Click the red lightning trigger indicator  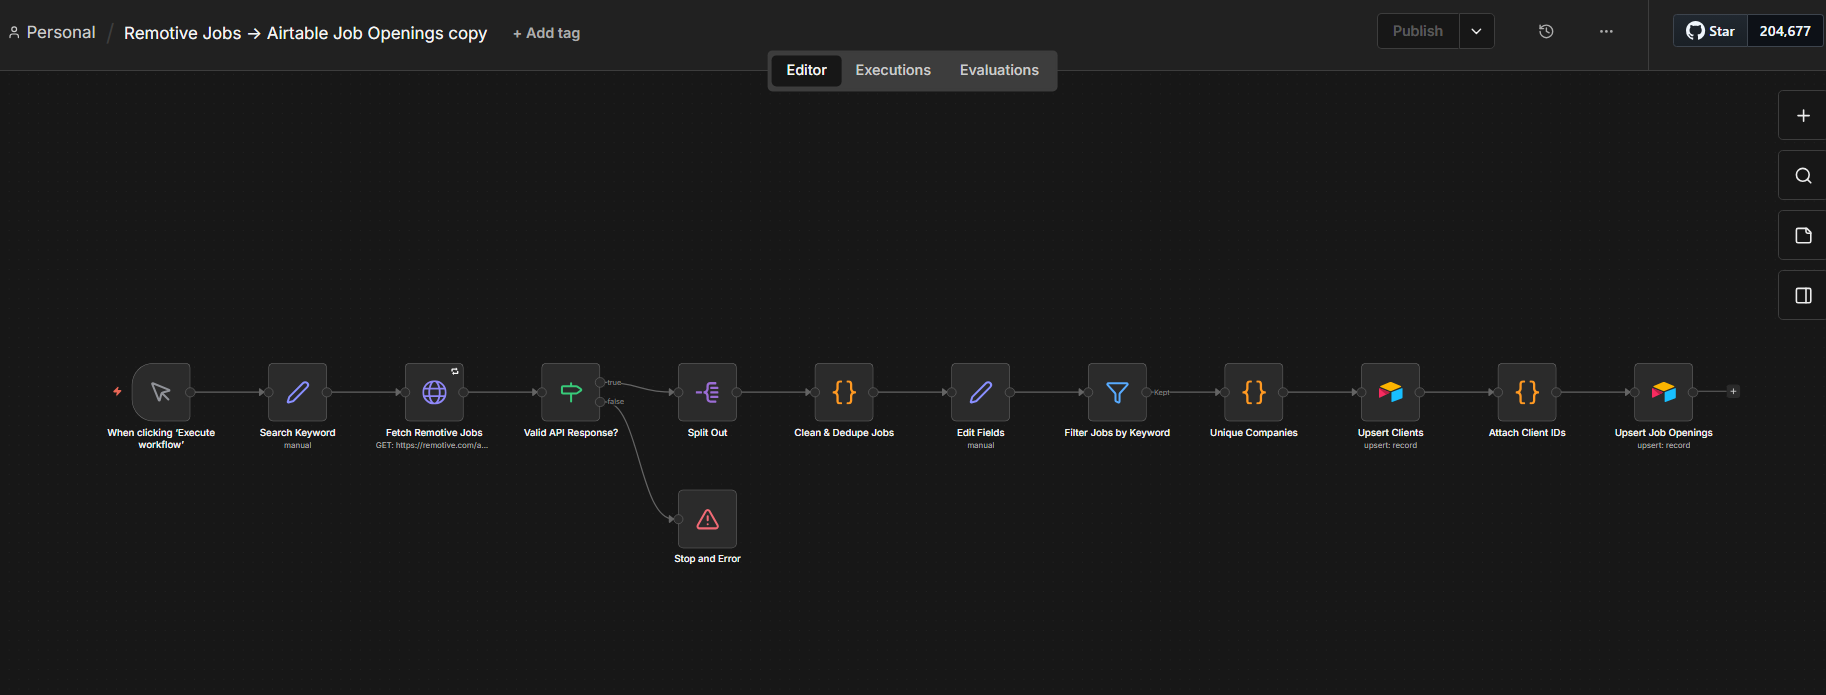[x=117, y=392]
